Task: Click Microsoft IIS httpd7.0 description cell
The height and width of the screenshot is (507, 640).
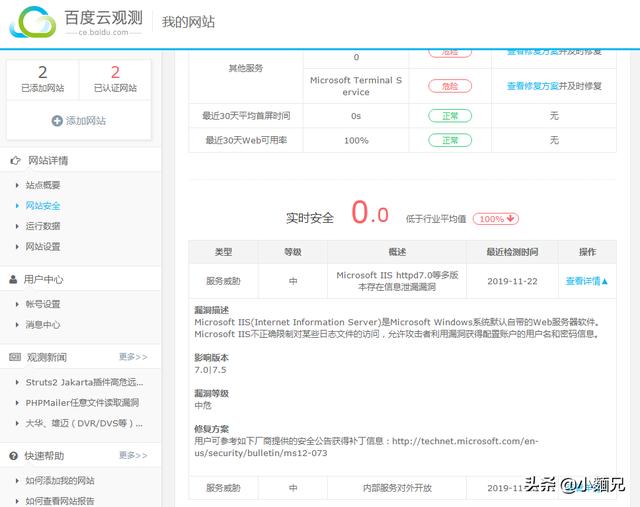Action: click(x=397, y=281)
